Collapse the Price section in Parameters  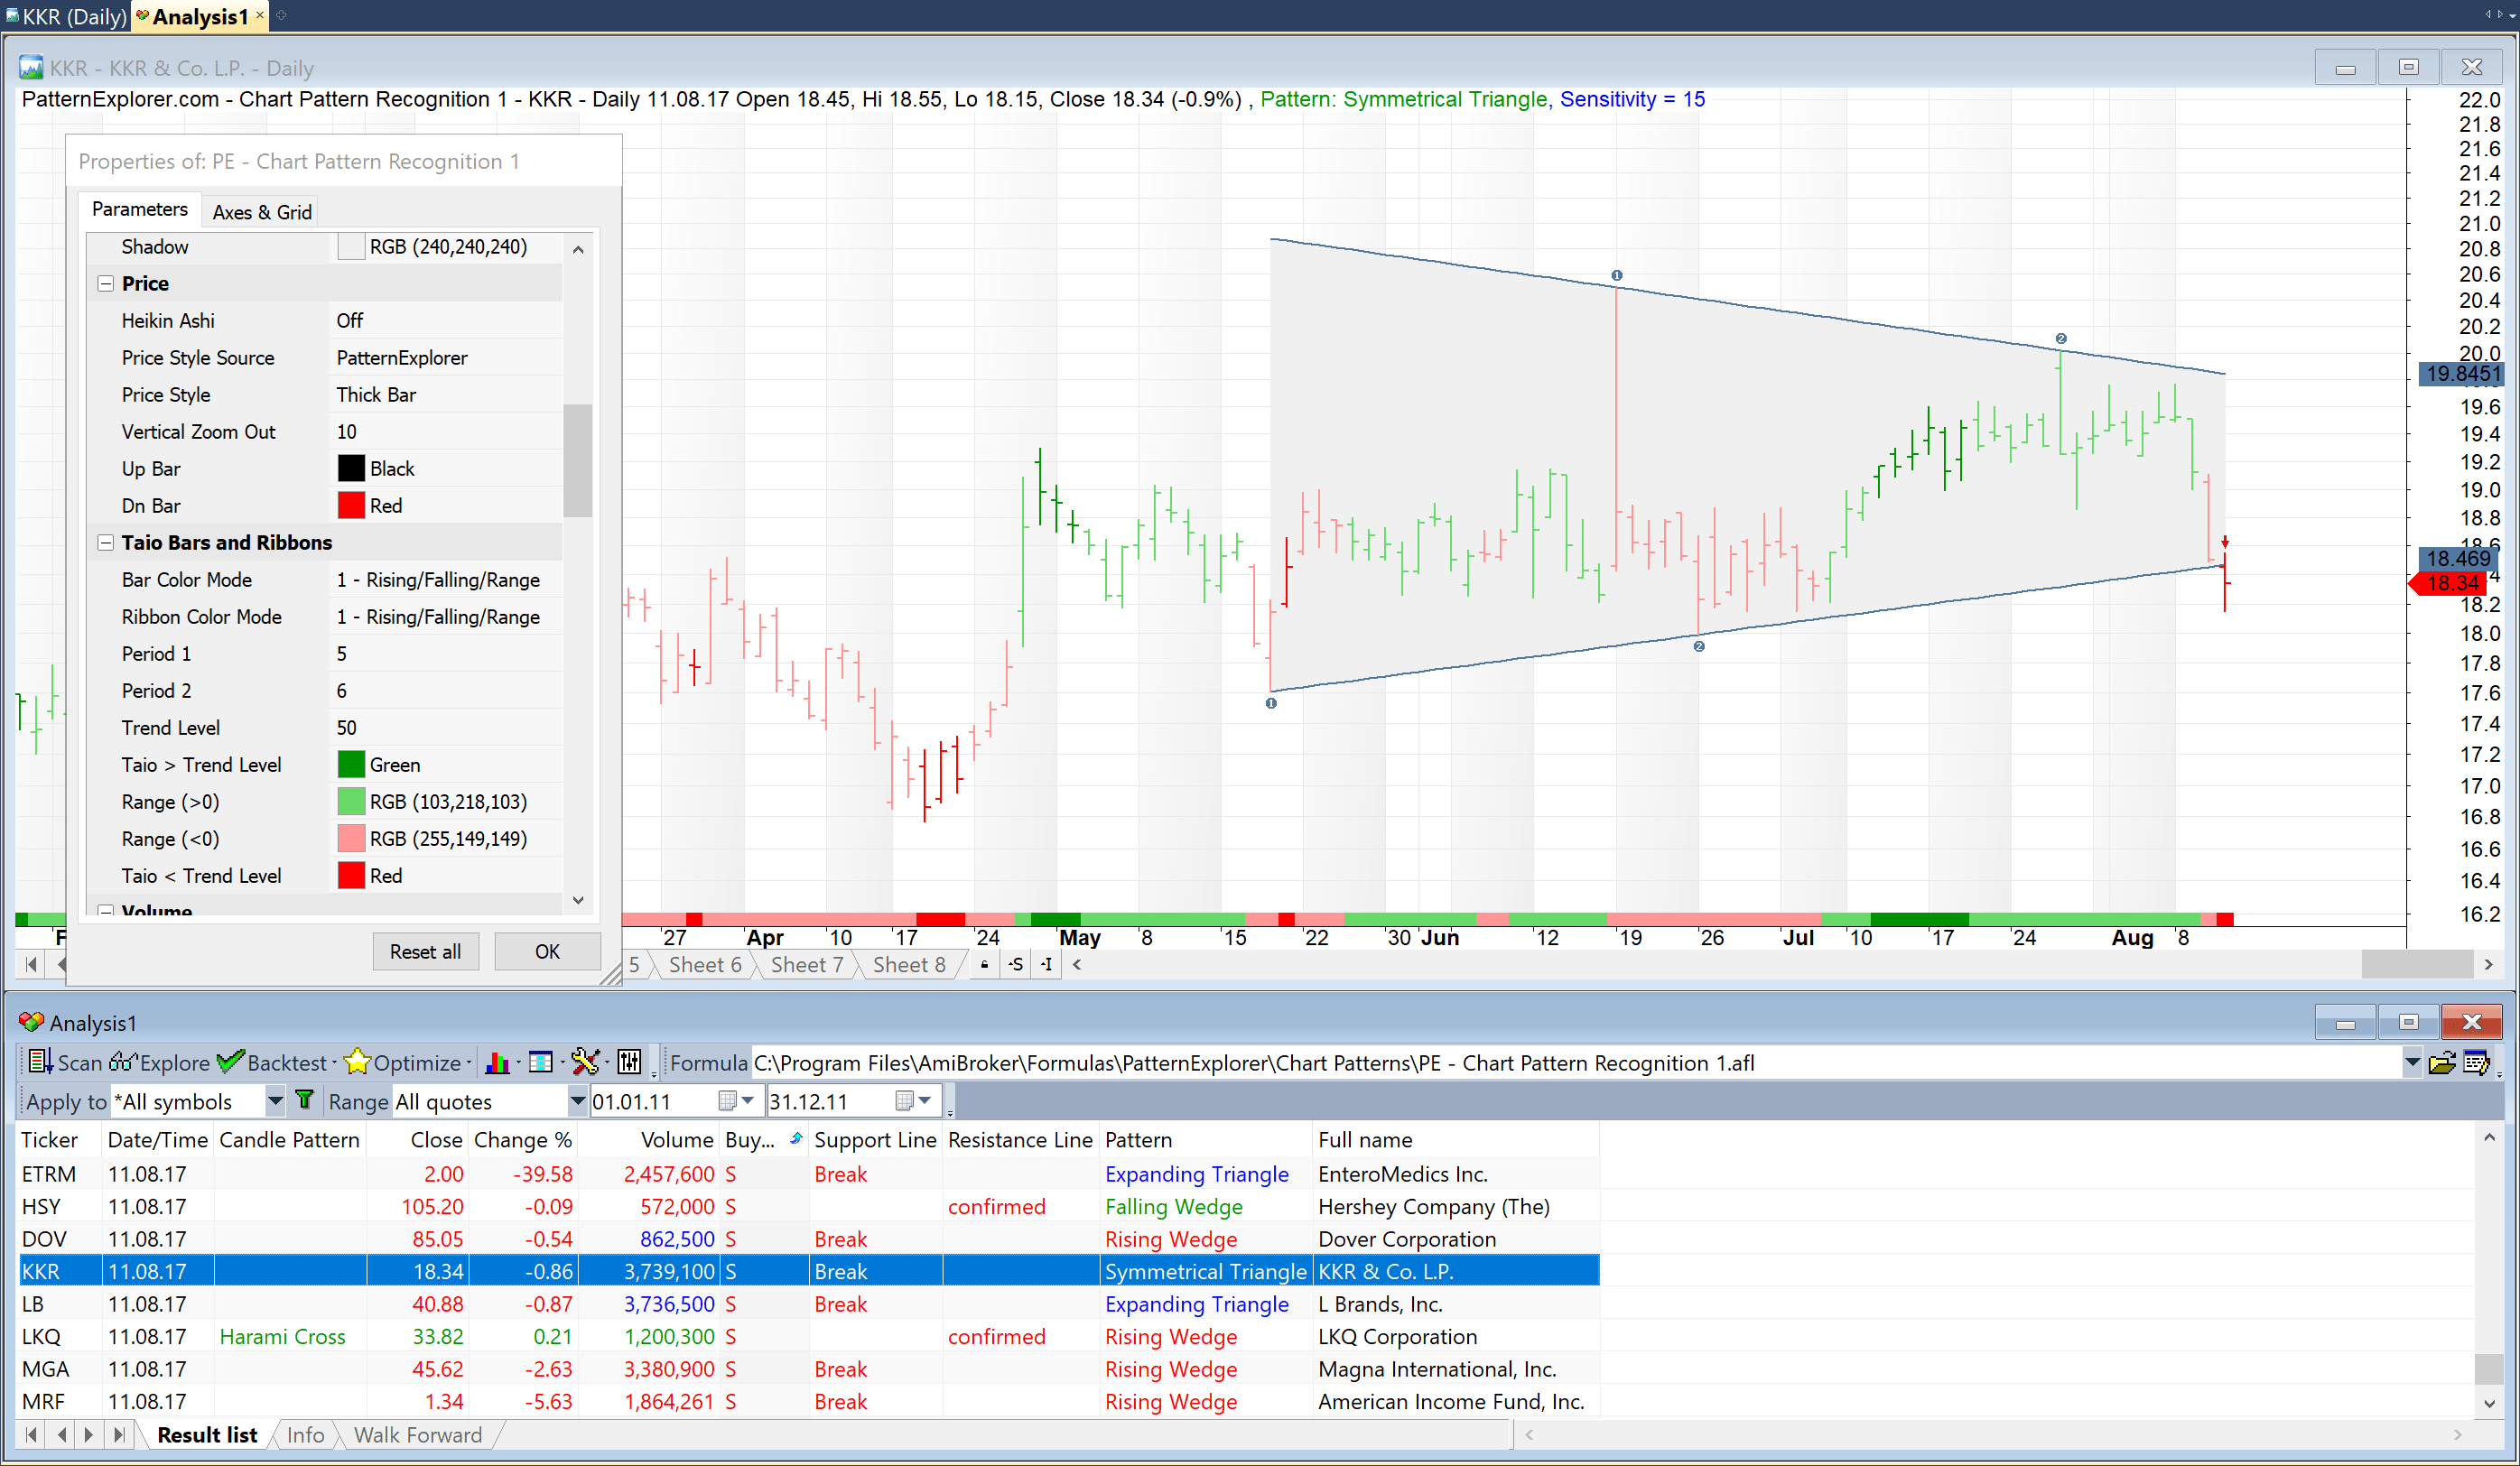point(105,283)
